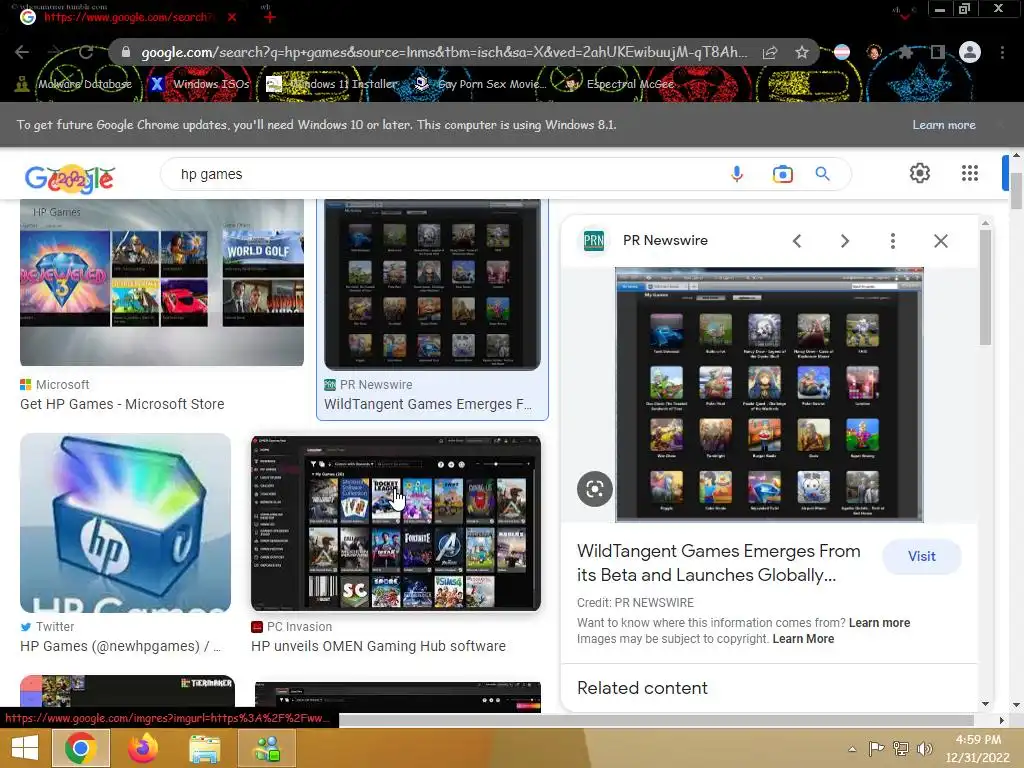Show hidden system tray icons
Viewport: 1024px width, 768px height.
tap(852, 749)
